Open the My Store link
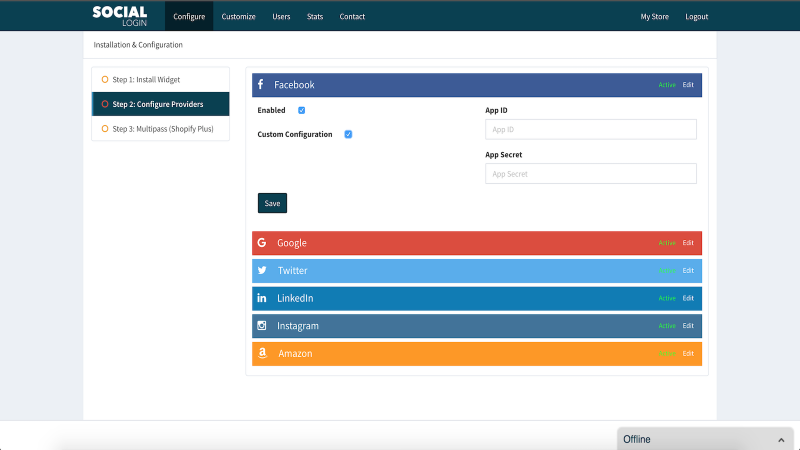This screenshot has height=450, width=800. [x=654, y=16]
